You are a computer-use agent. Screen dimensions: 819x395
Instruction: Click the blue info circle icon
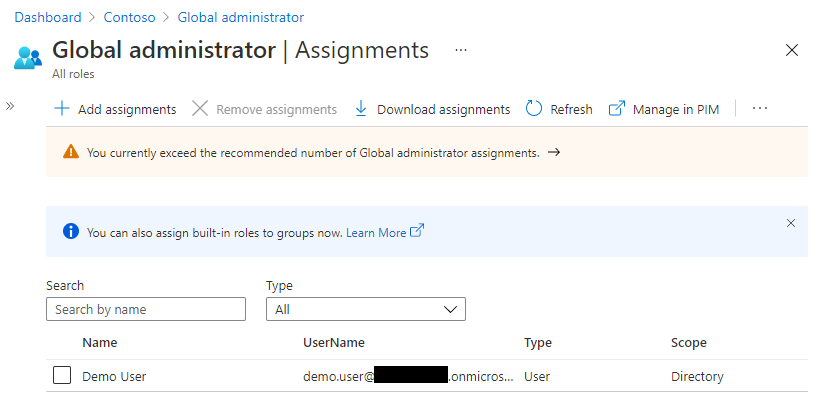tap(71, 231)
